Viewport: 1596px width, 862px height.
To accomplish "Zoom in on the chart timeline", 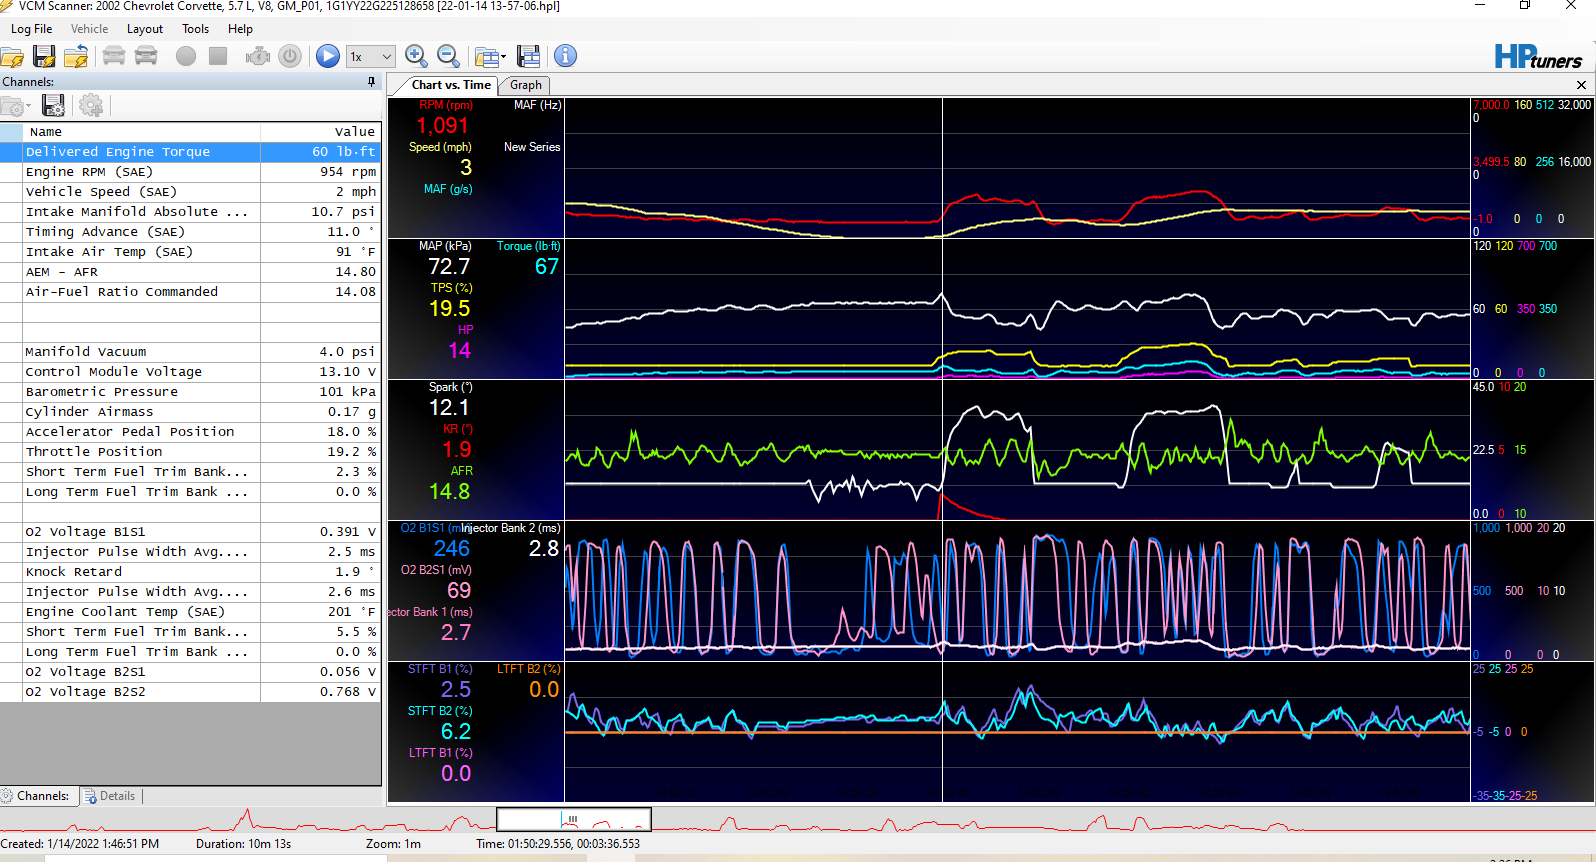I will coord(416,57).
